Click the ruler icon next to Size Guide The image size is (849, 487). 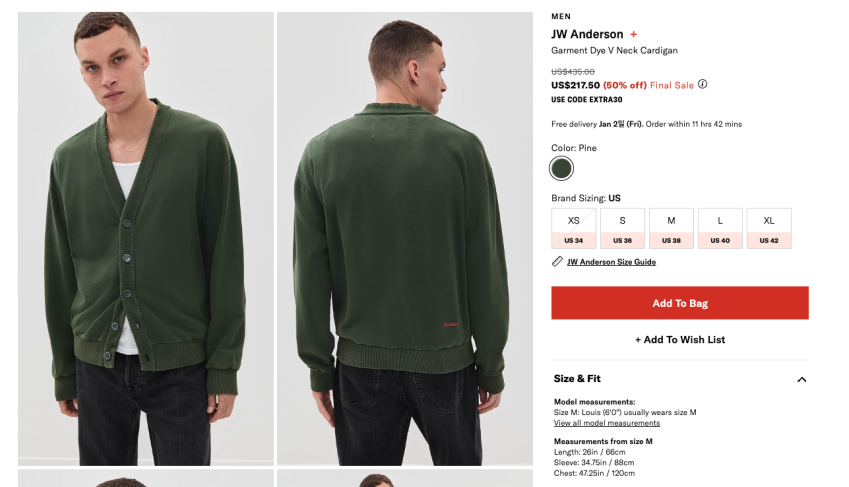click(x=557, y=262)
